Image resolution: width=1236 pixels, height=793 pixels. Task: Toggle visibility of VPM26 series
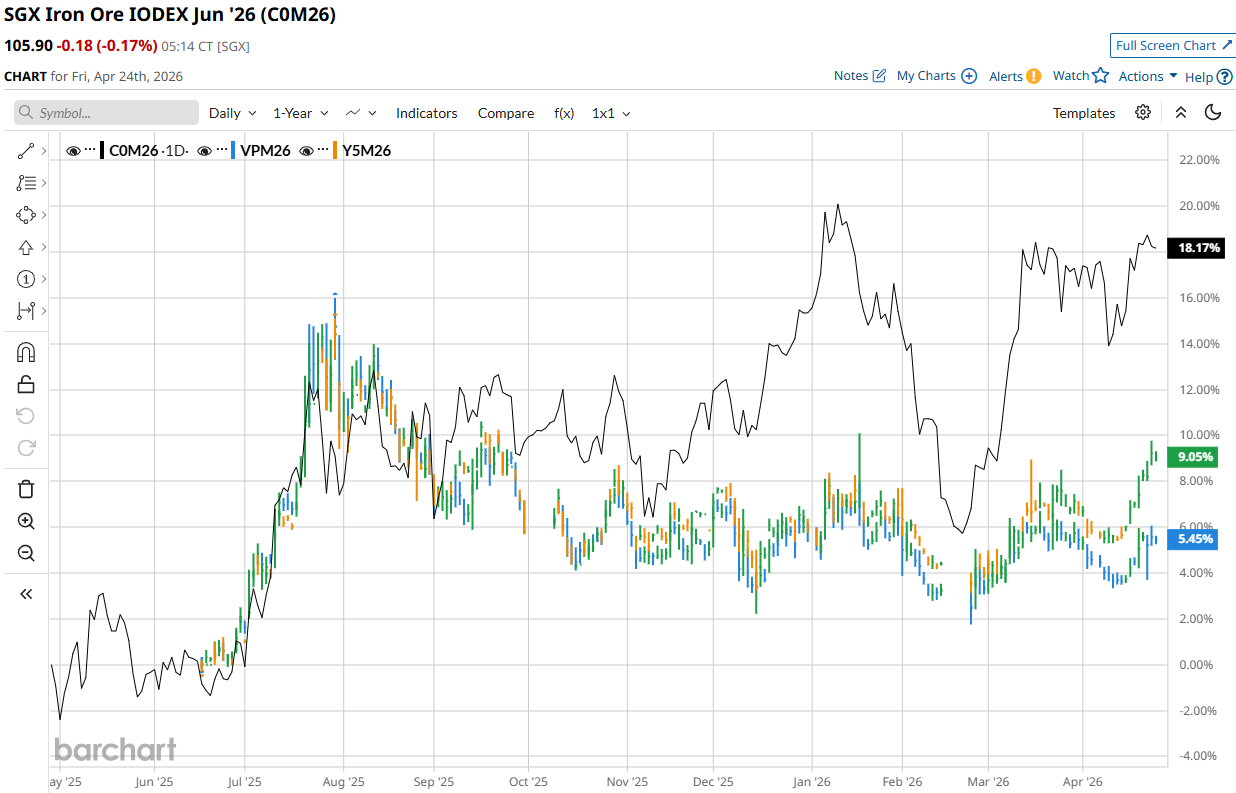coord(205,151)
